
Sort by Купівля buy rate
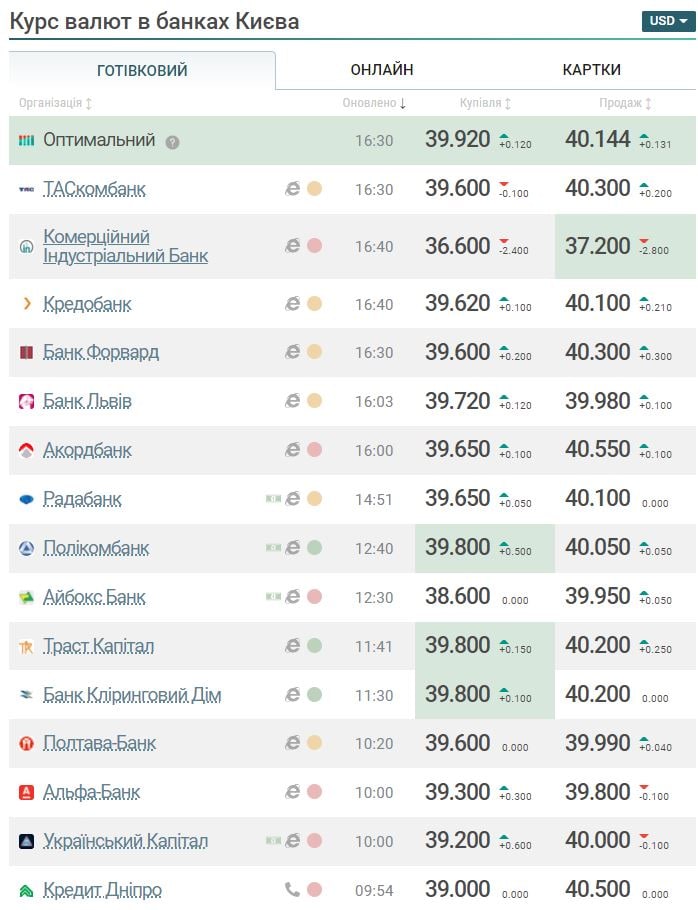tap(486, 103)
